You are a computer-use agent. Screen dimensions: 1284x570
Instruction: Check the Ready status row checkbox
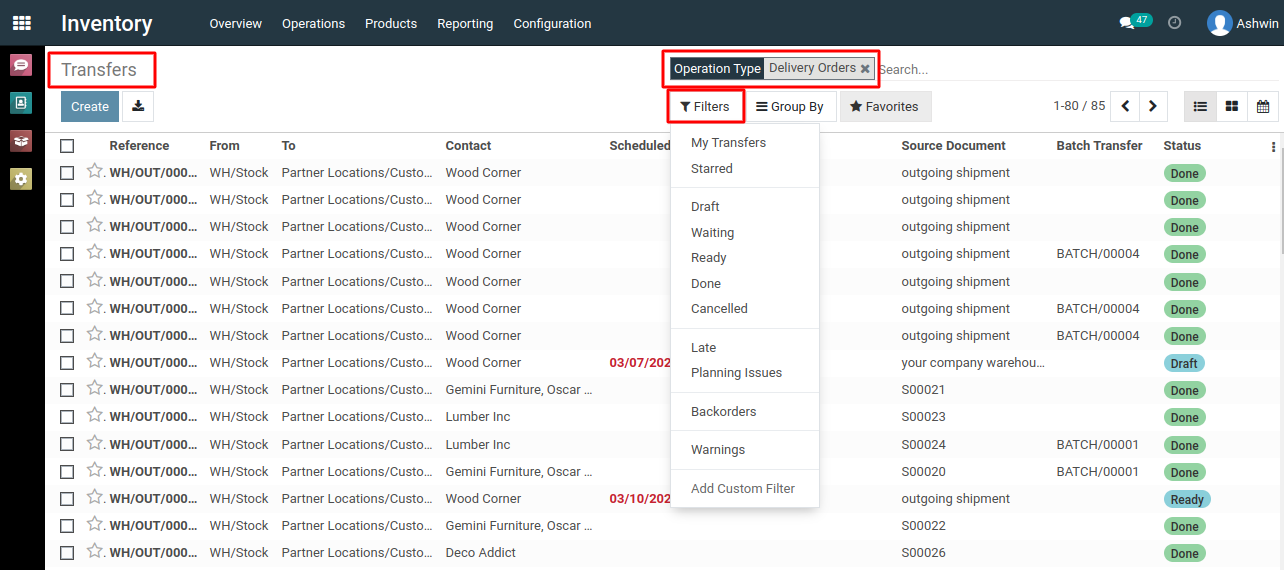[x=67, y=499]
